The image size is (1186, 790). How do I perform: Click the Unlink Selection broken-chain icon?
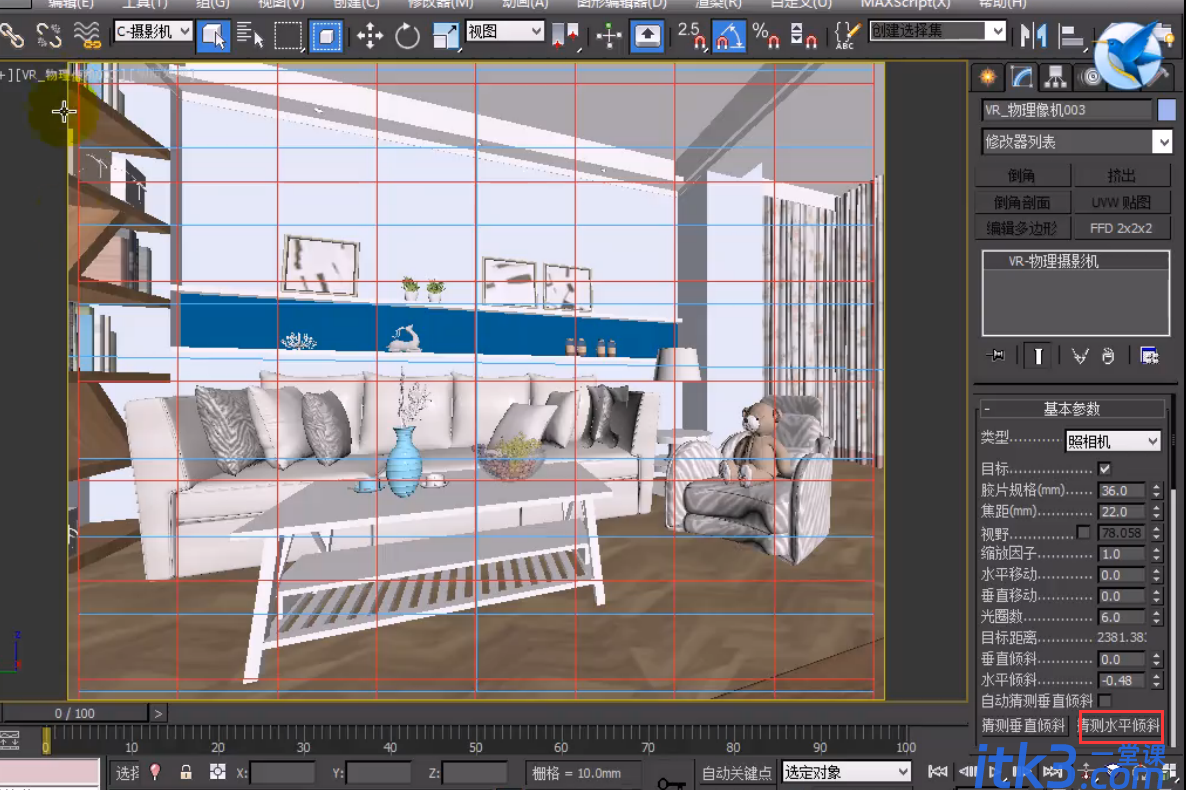click(49, 35)
